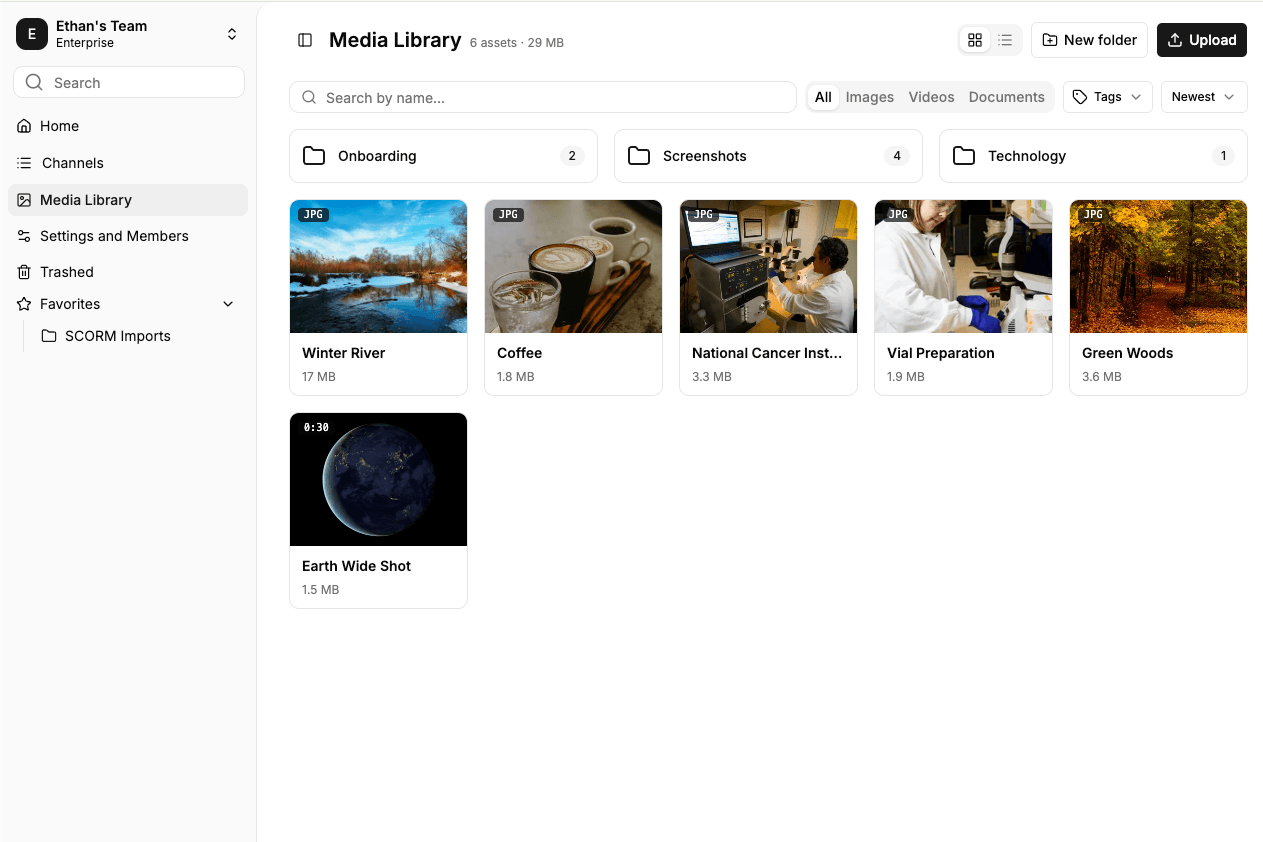Click the Channels list icon

point(24,163)
